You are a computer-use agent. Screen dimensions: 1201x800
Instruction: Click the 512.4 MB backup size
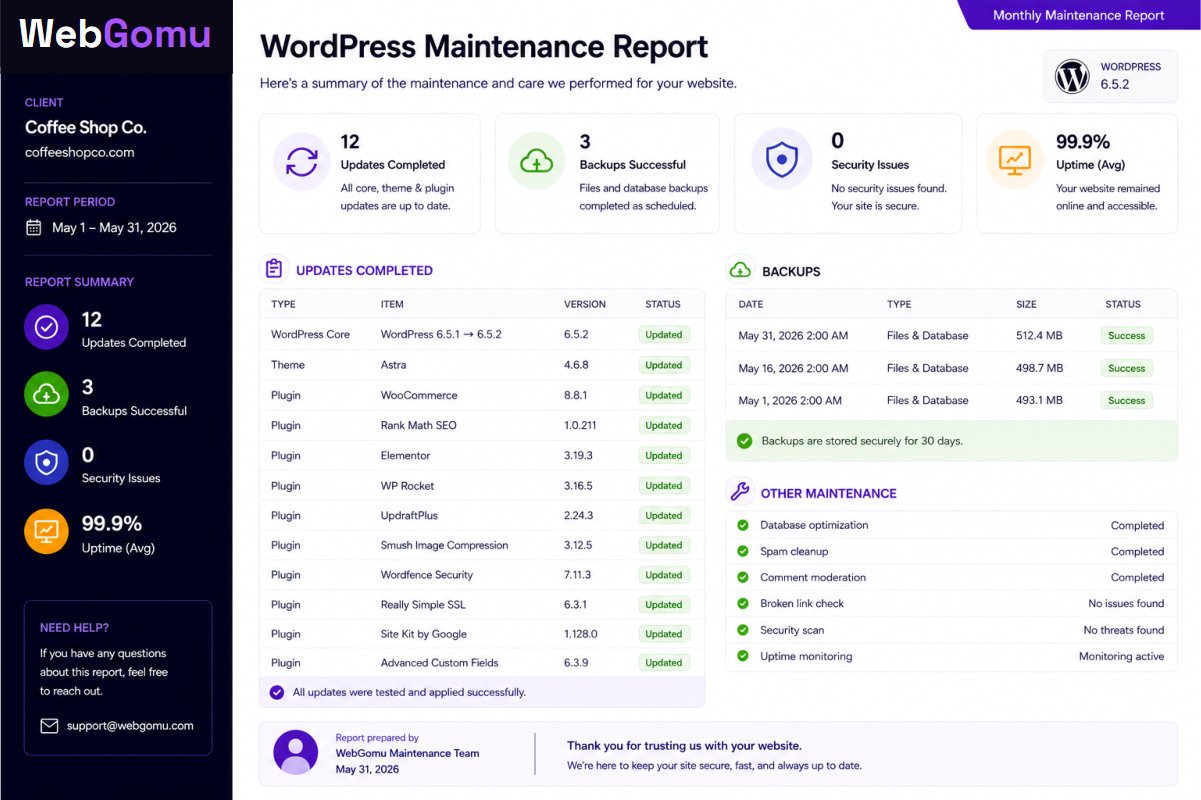tap(1039, 336)
